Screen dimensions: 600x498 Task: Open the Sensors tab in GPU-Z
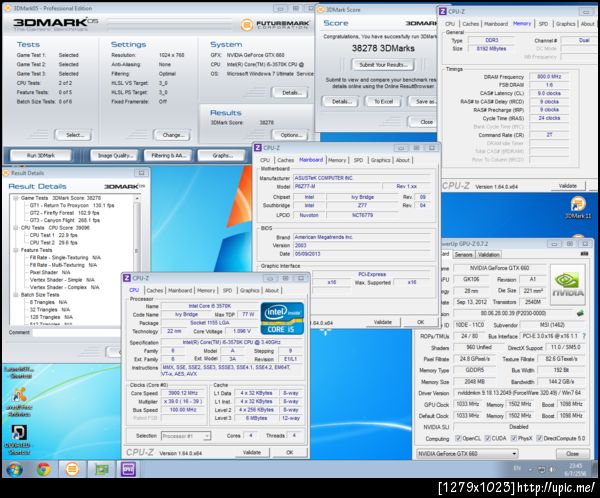click(x=463, y=254)
